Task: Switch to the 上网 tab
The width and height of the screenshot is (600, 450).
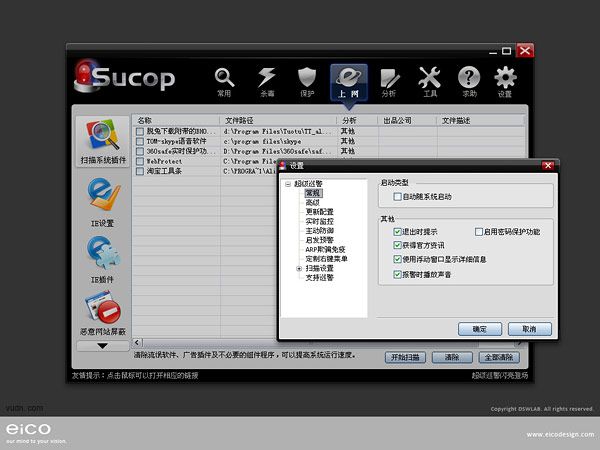Action: tap(348, 80)
